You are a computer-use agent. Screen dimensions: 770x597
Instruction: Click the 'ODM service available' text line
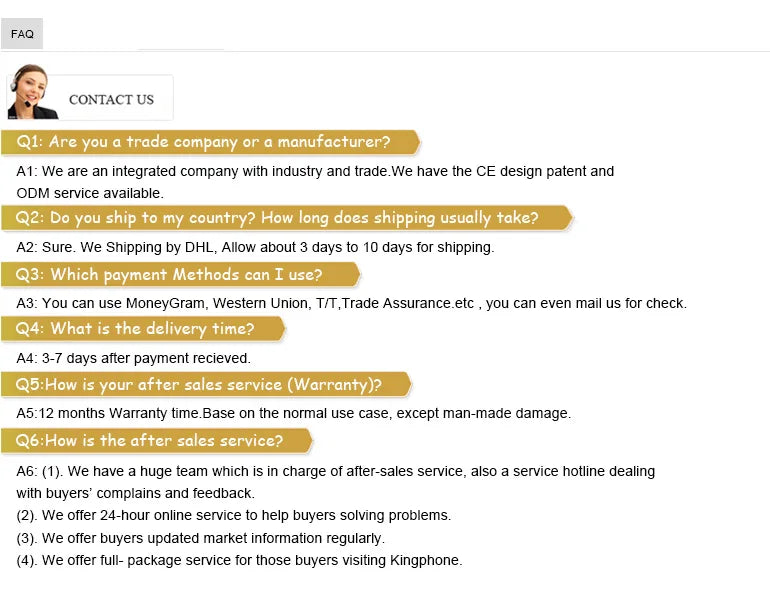pos(90,193)
